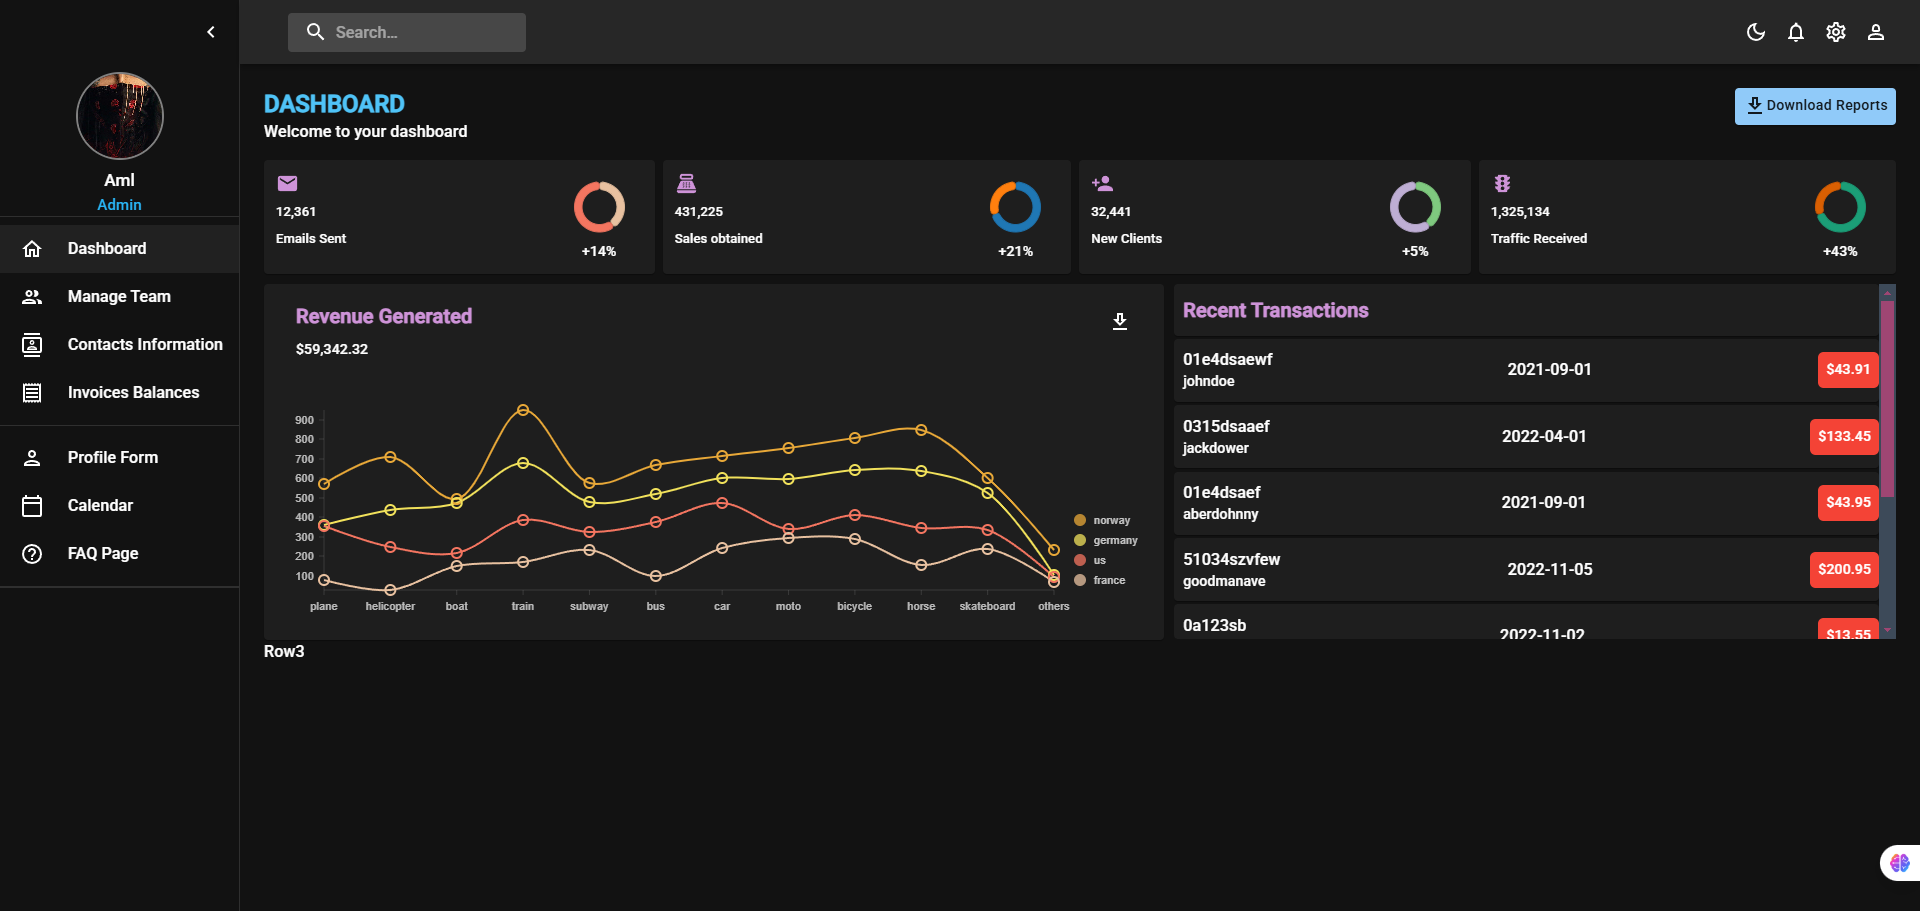Click the magnifying glass search icon
This screenshot has width=1920, height=911.
(315, 32)
